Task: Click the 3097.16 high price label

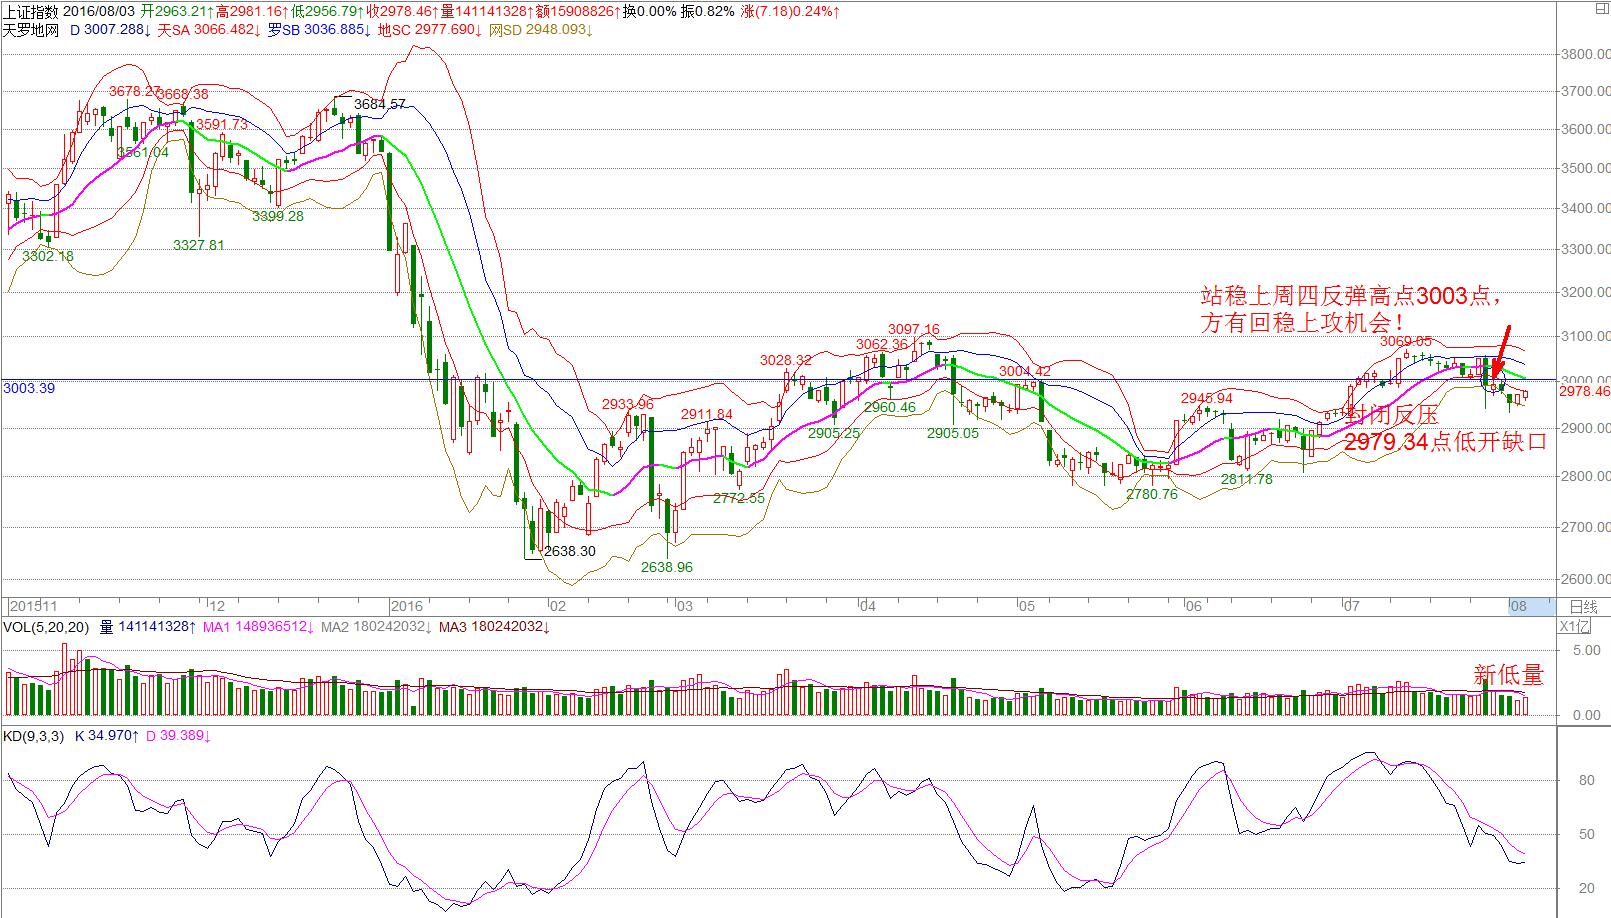Action: click(914, 329)
